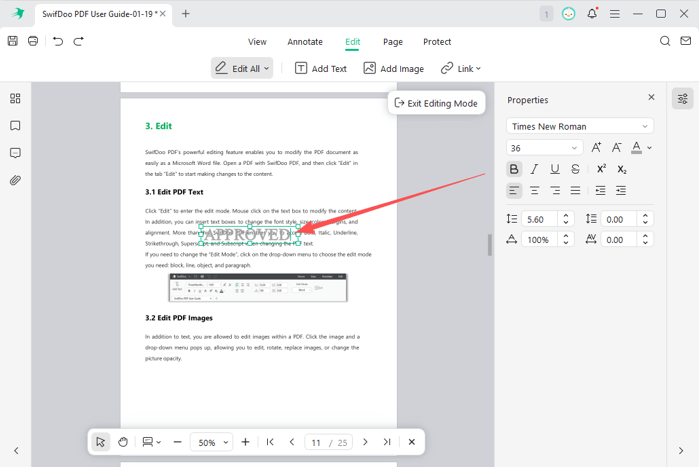The width and height of the screenshot is (700, 467).
Task: Click the document vertical scrollbar thumb
Action: click(490, 245)
